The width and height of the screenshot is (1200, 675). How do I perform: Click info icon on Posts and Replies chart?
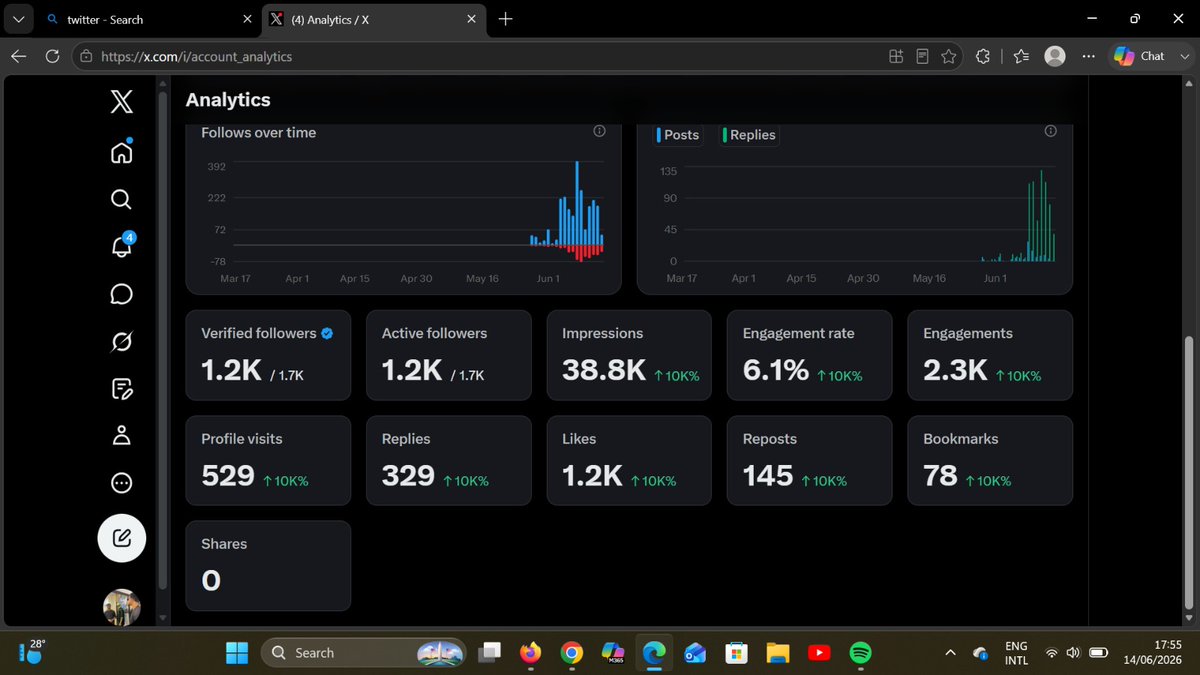click(1050, 131)
